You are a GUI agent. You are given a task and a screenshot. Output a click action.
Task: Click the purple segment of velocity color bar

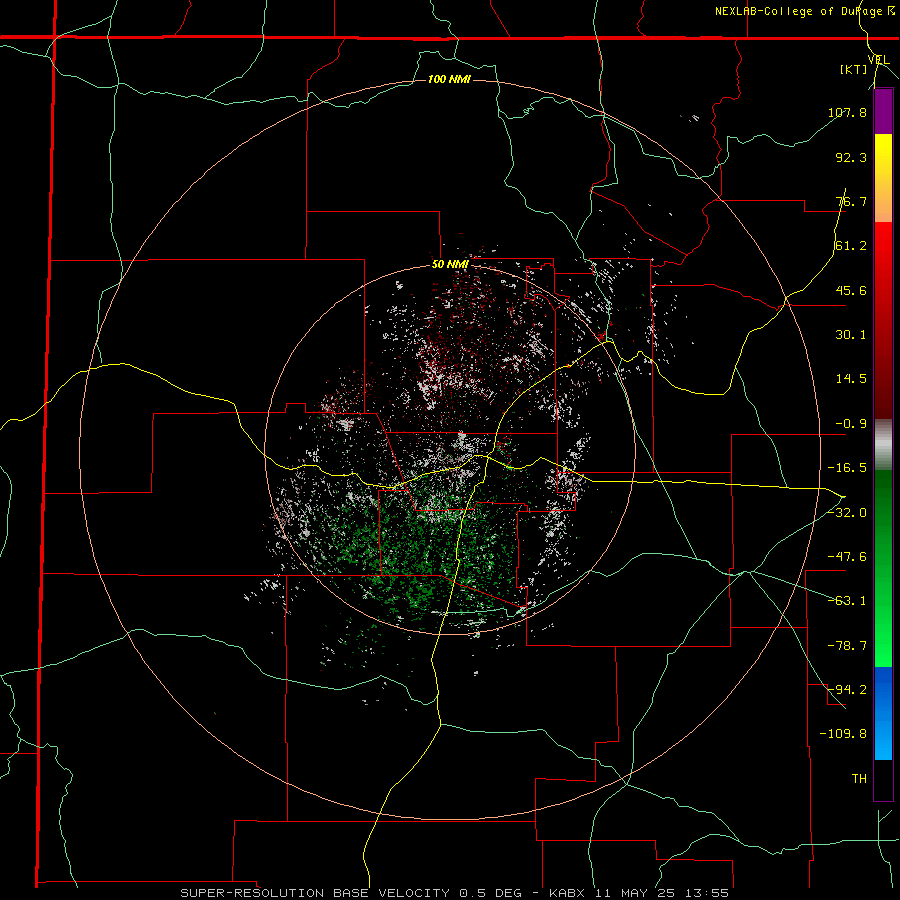pos(883,111)
